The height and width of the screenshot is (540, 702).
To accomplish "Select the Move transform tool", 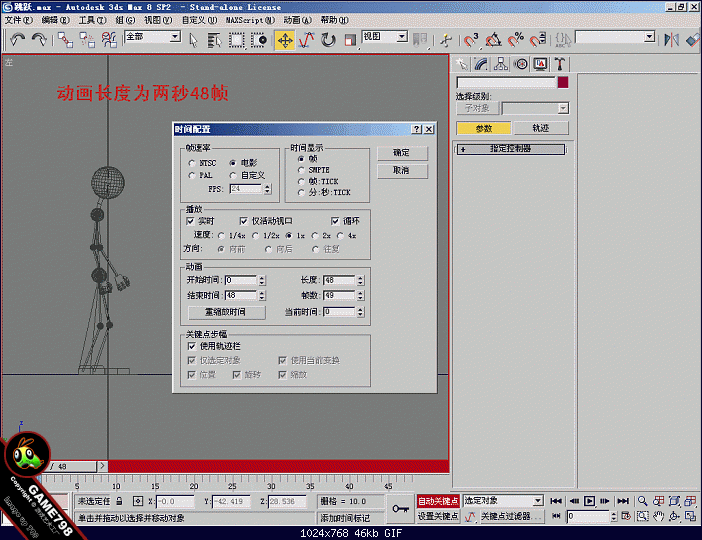I will coord(284,40).
